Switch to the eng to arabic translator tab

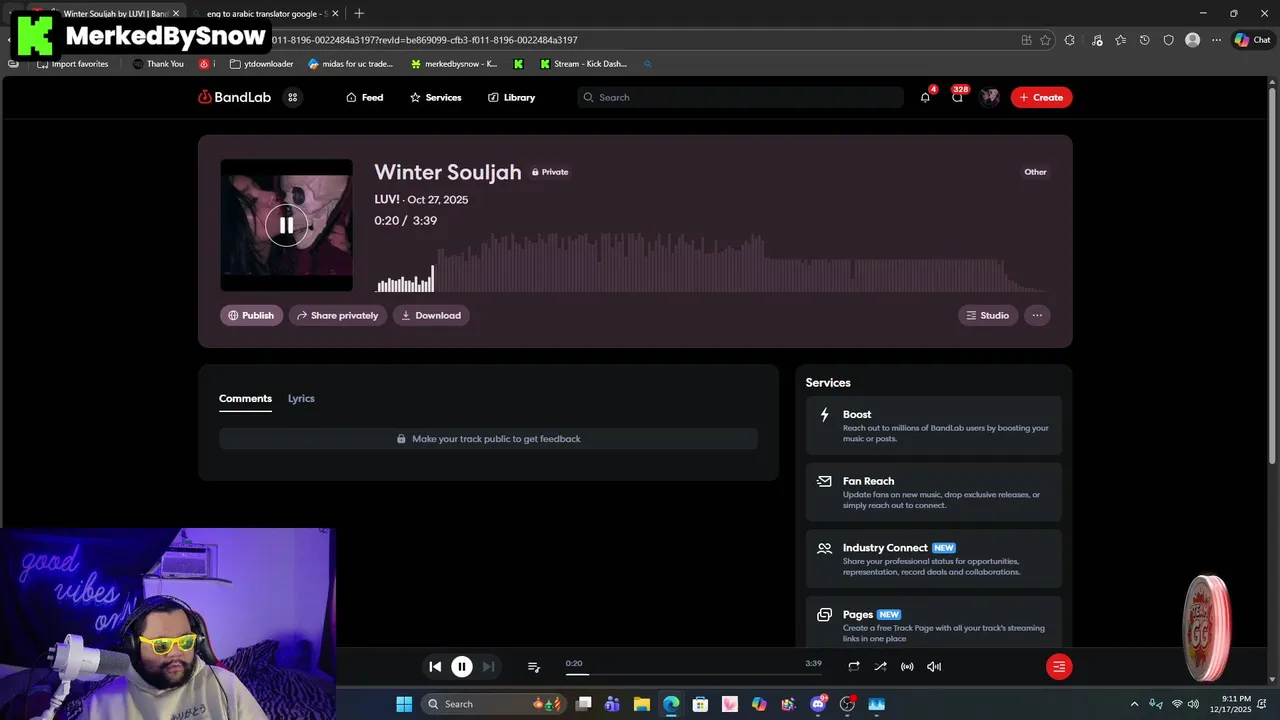pos(265,14)
